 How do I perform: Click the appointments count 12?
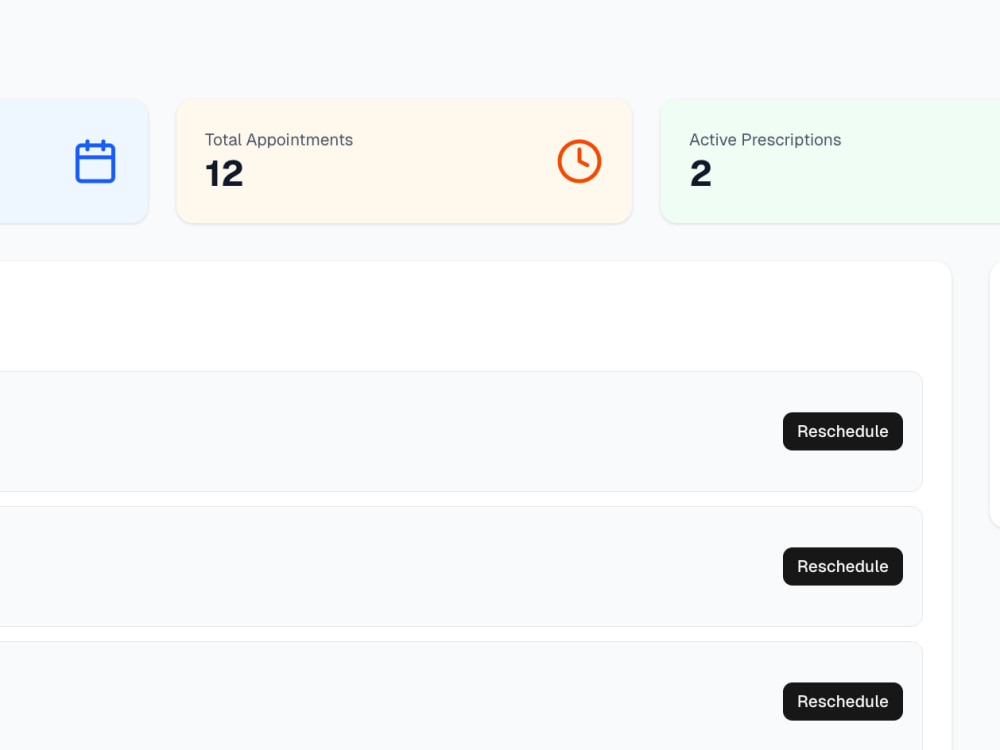click(x=224, y=173)
